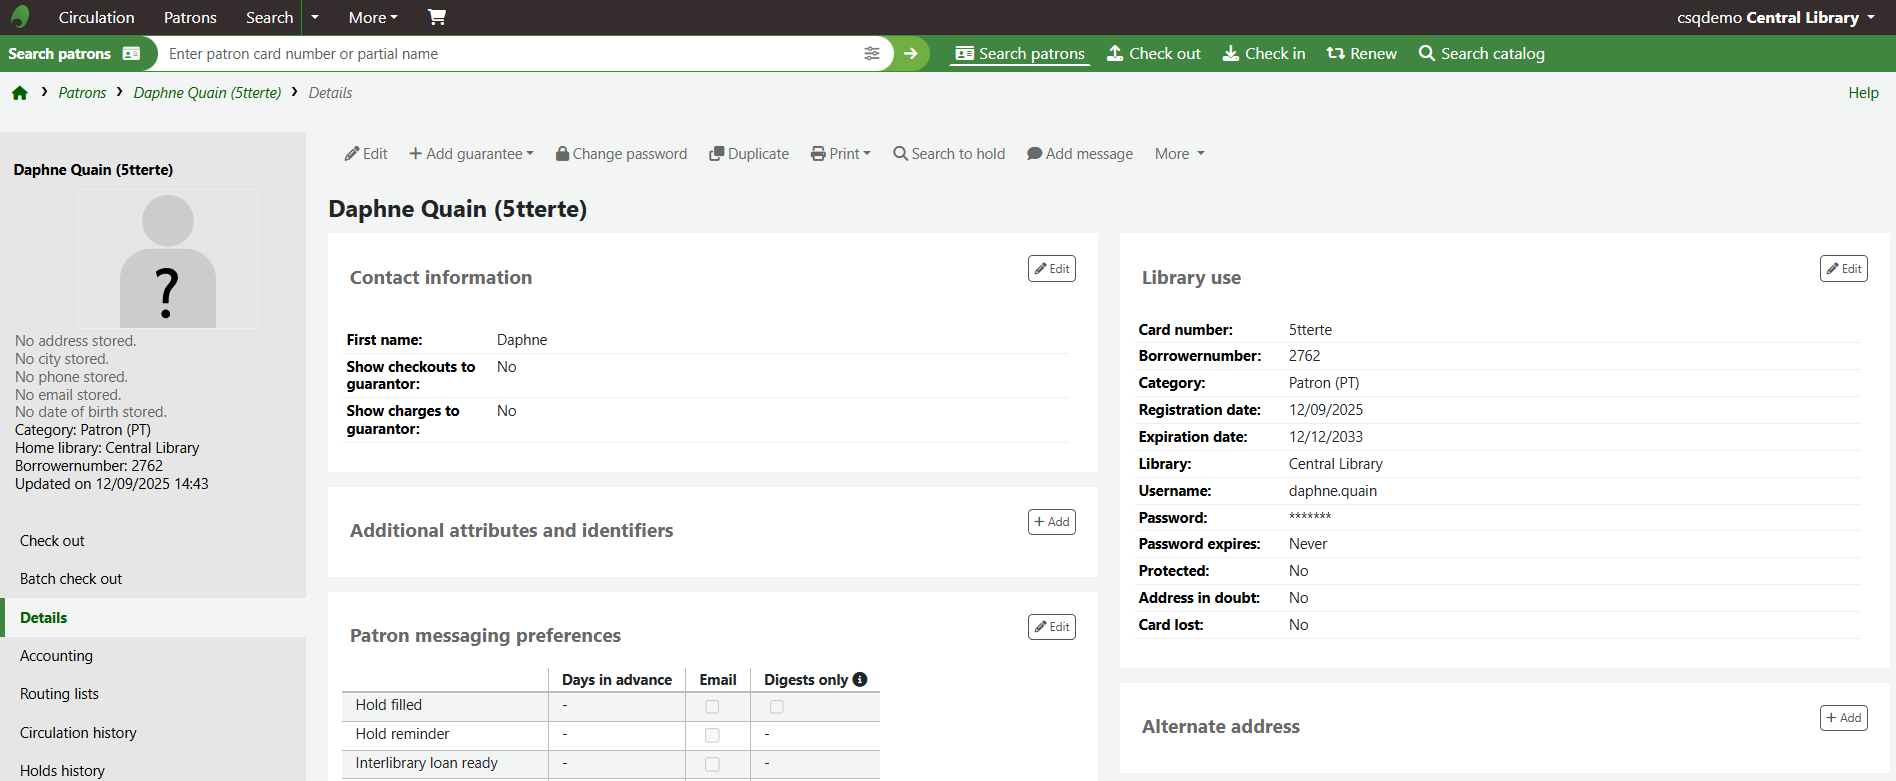Click Check out in green bar

click(x=1154, y=54)
